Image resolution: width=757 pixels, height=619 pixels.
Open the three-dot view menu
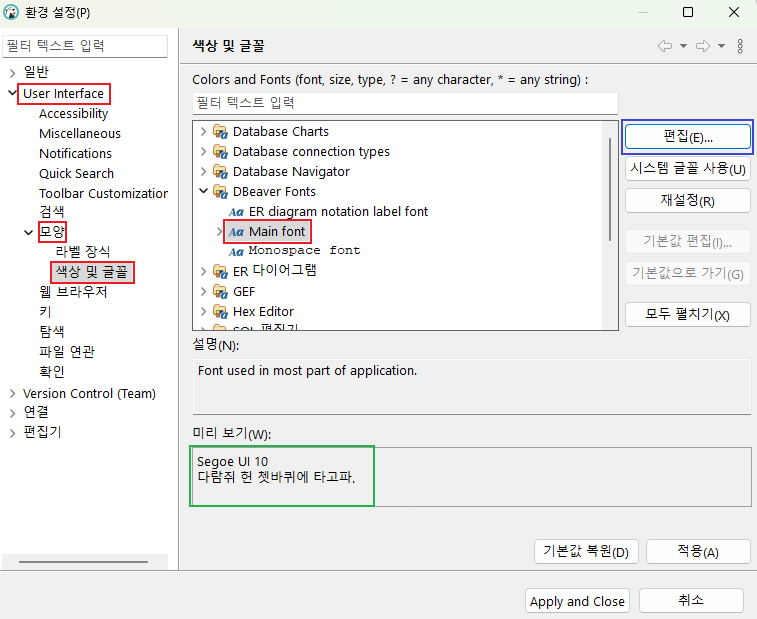pos(740,46)
